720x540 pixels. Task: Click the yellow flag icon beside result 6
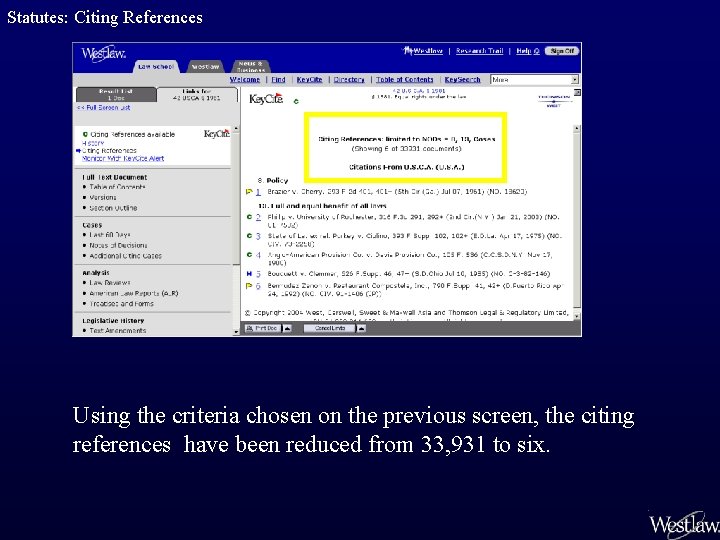(249, 286)
